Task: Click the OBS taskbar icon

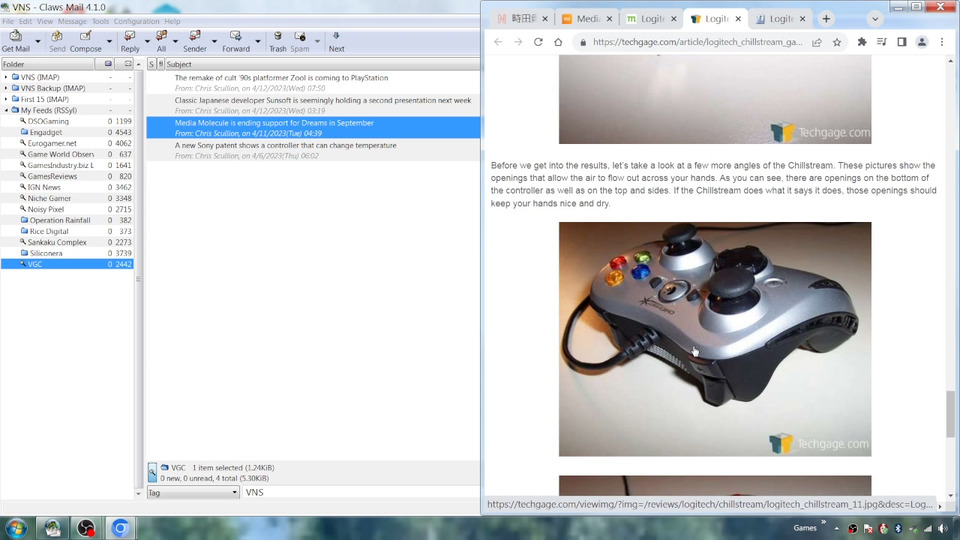Action: coord(86,528)
